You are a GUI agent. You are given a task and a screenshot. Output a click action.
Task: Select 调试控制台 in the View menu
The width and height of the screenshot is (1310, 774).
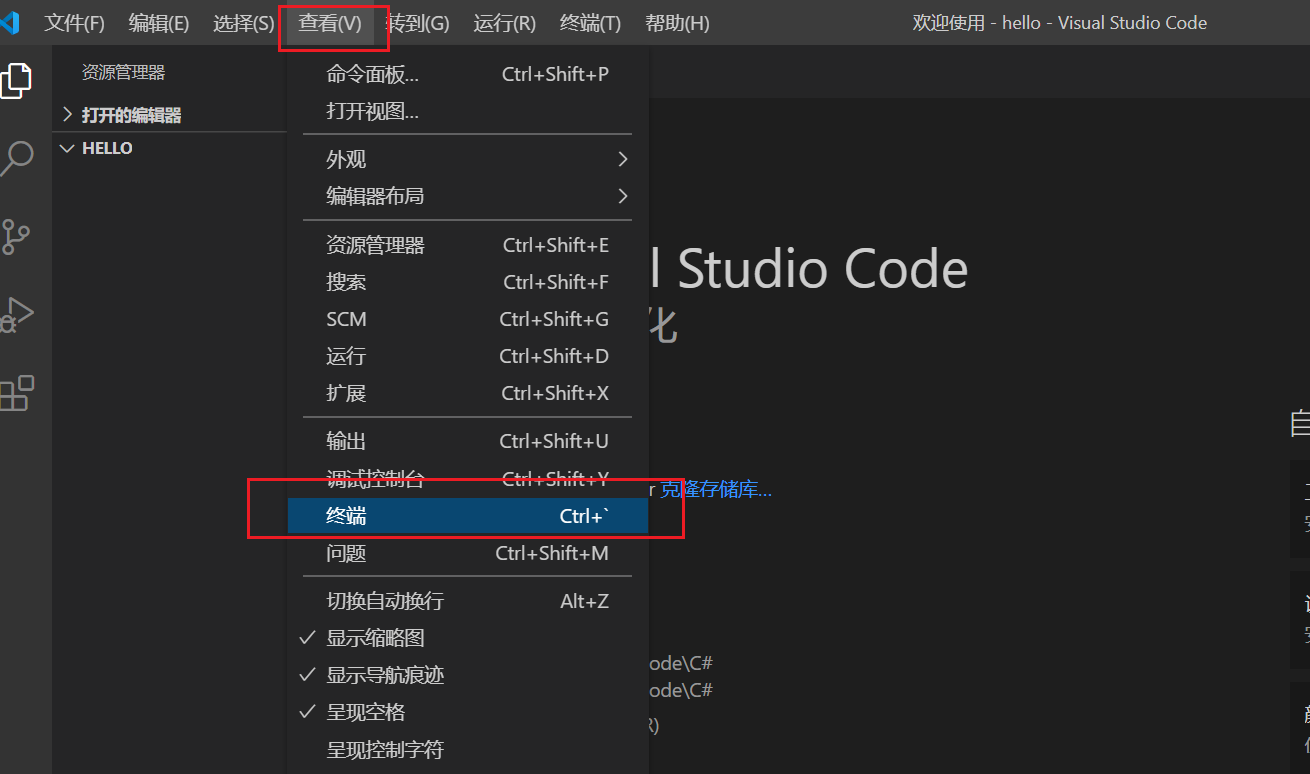point(468,479)
